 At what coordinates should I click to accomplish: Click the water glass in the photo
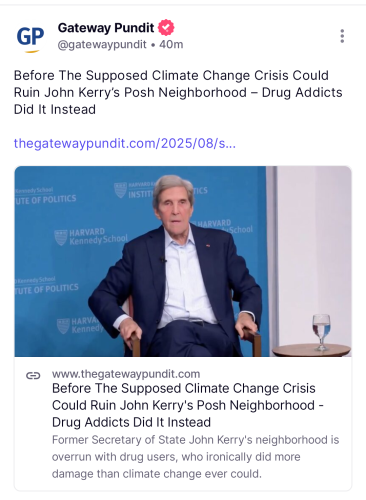coord(321,332)
